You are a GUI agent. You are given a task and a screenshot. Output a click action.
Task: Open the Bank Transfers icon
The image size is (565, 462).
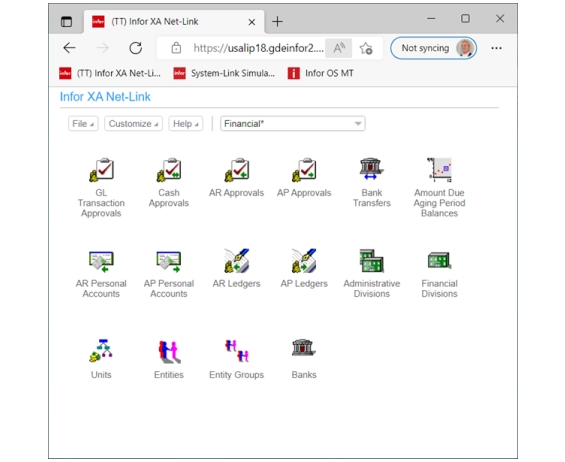coord(372,169)
